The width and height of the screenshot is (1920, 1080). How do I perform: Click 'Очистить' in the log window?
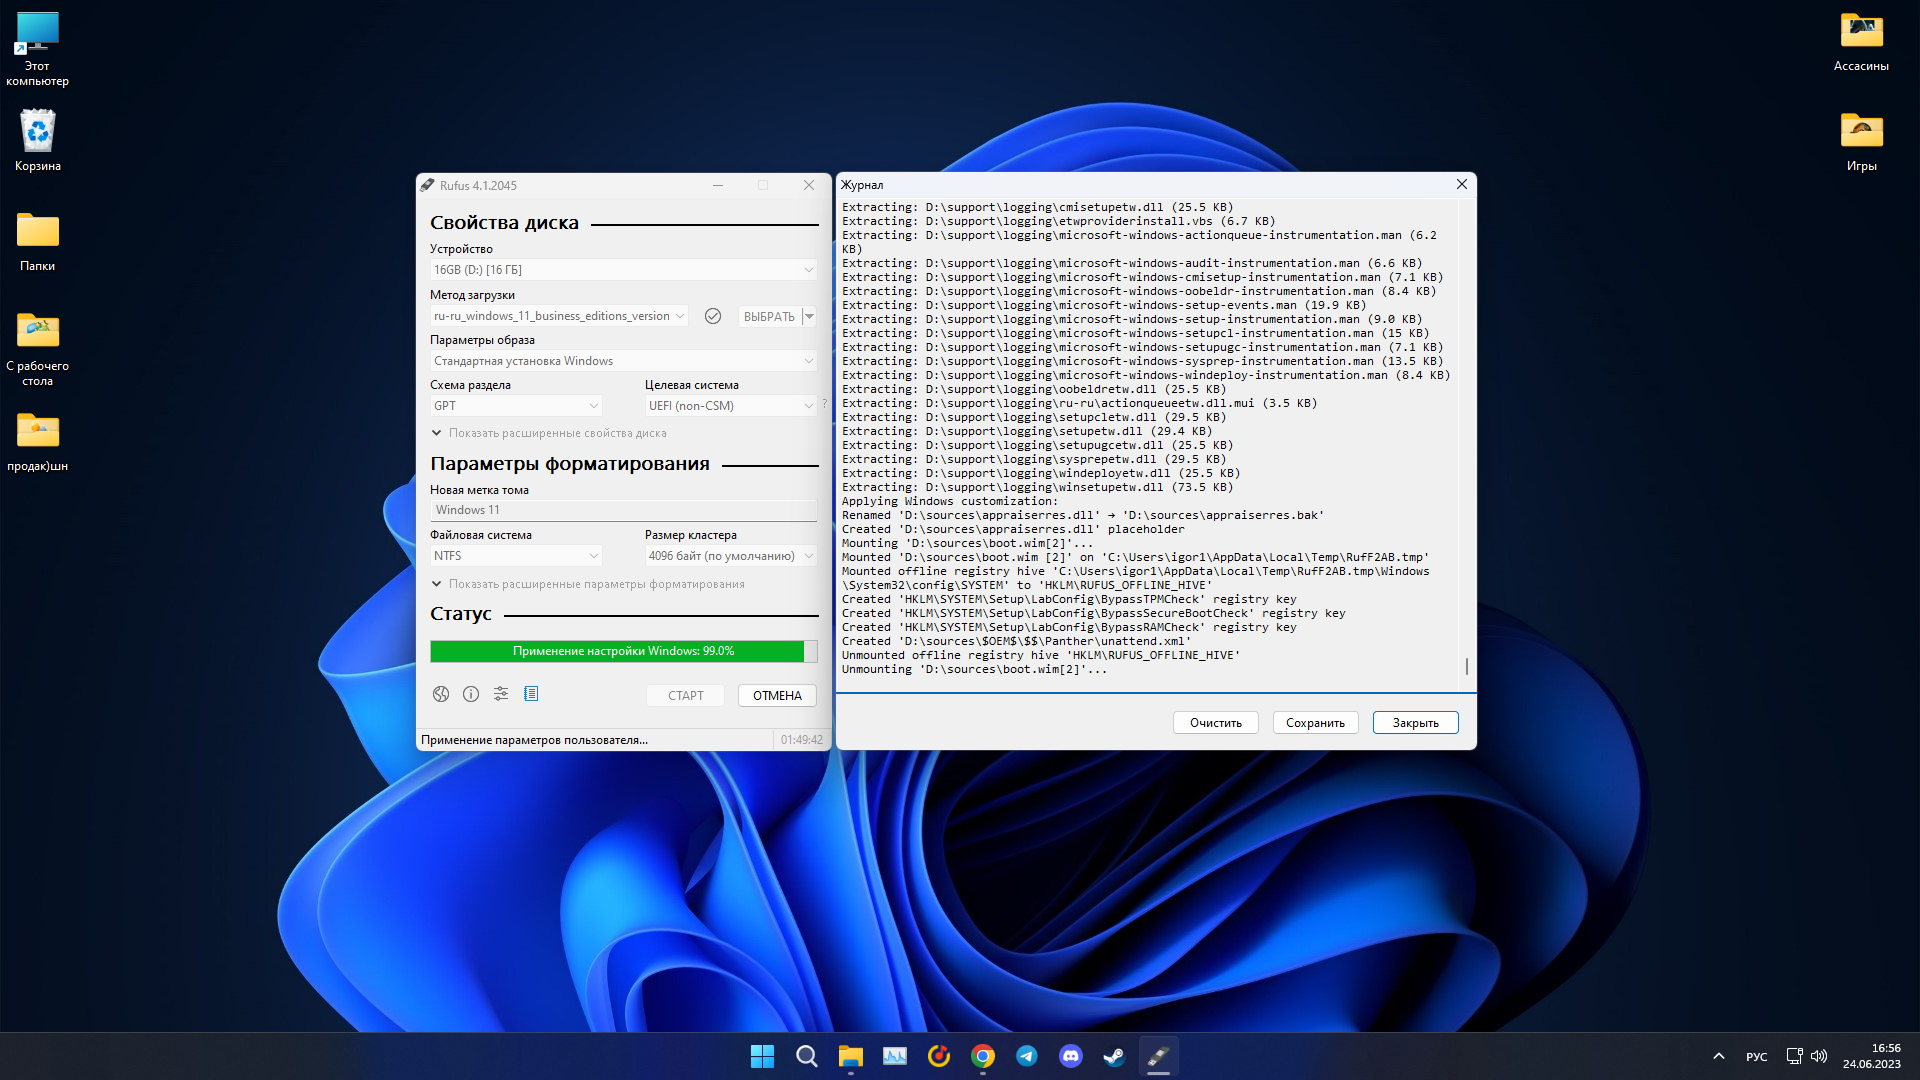click(1215, 722)
